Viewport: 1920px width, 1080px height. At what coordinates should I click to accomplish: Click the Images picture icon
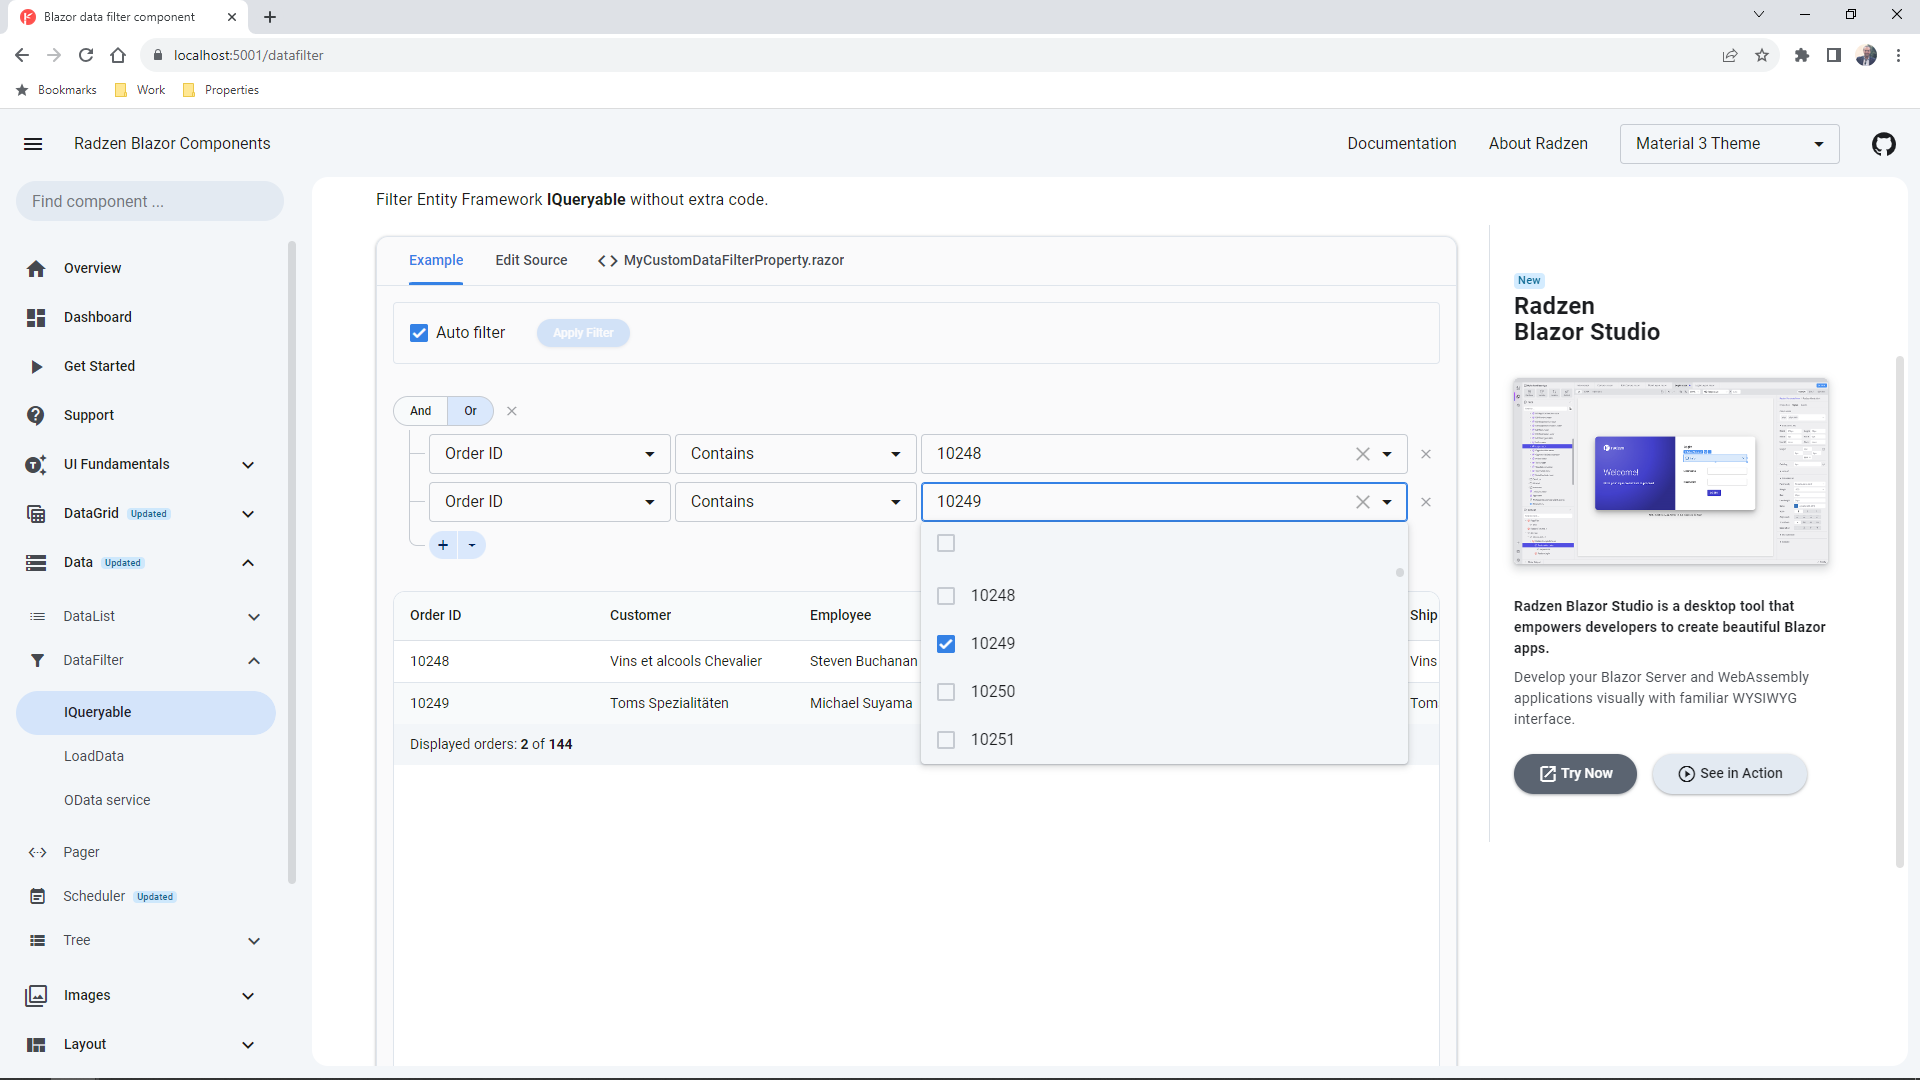[x=36, y=995]
